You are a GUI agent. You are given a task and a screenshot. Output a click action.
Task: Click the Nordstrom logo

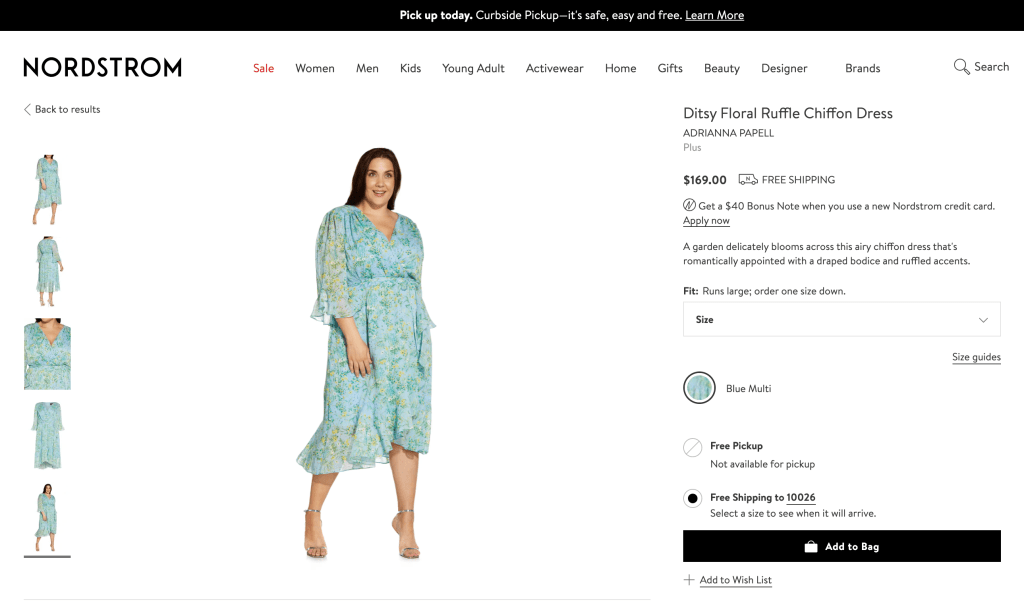(102, 68)
